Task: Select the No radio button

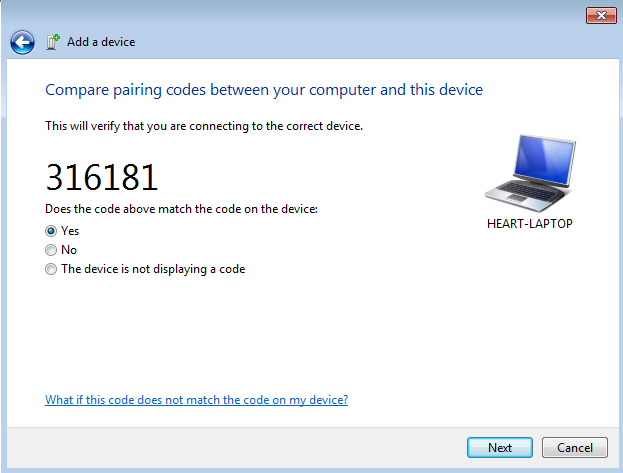Action: (51, 250)
